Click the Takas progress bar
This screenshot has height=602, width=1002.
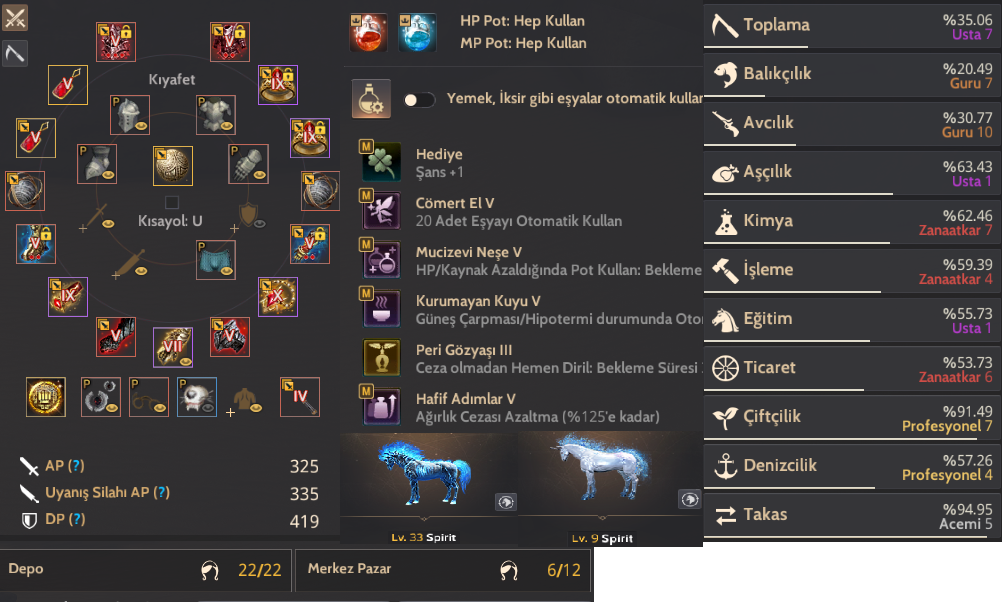852,537
